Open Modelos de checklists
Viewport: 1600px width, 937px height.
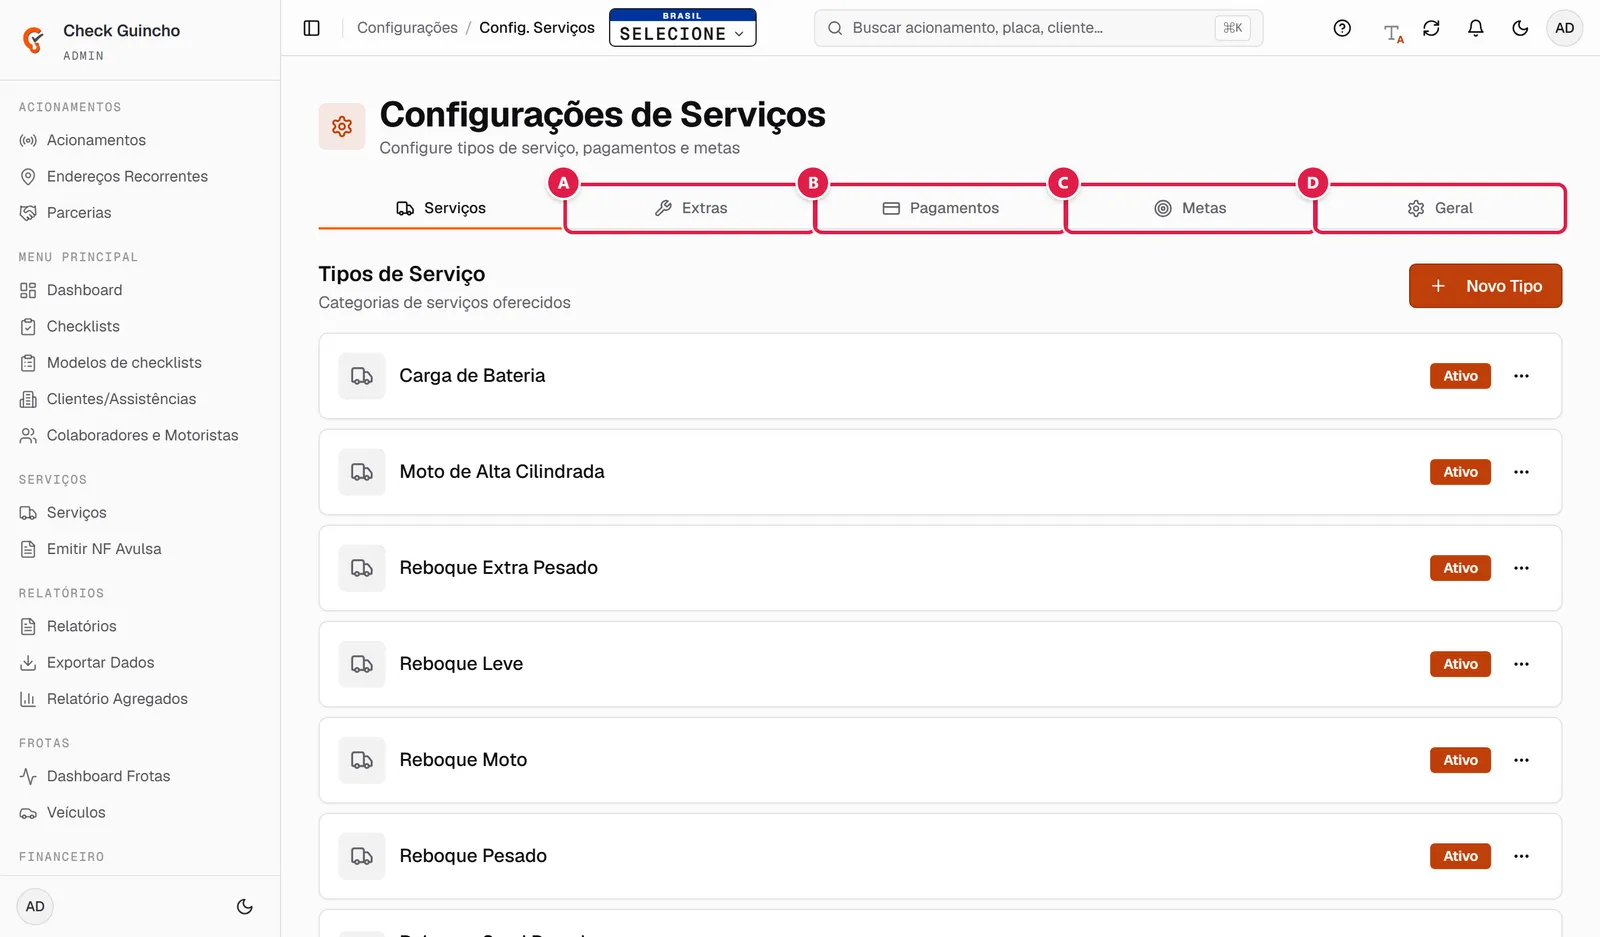tap(124, 363)
